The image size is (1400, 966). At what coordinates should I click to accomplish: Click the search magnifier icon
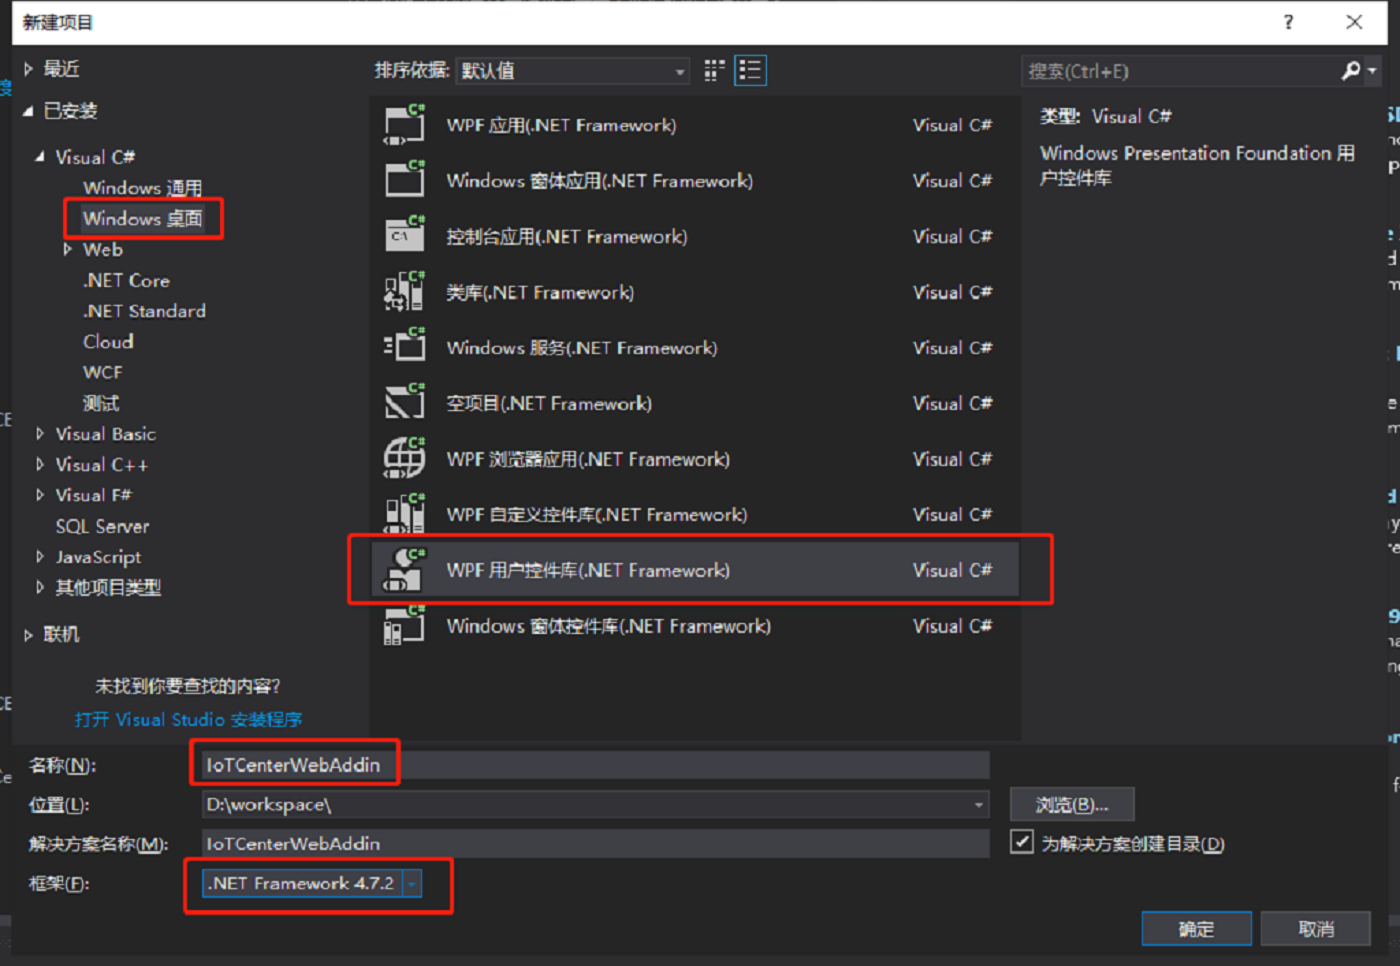click(1350, 70)
